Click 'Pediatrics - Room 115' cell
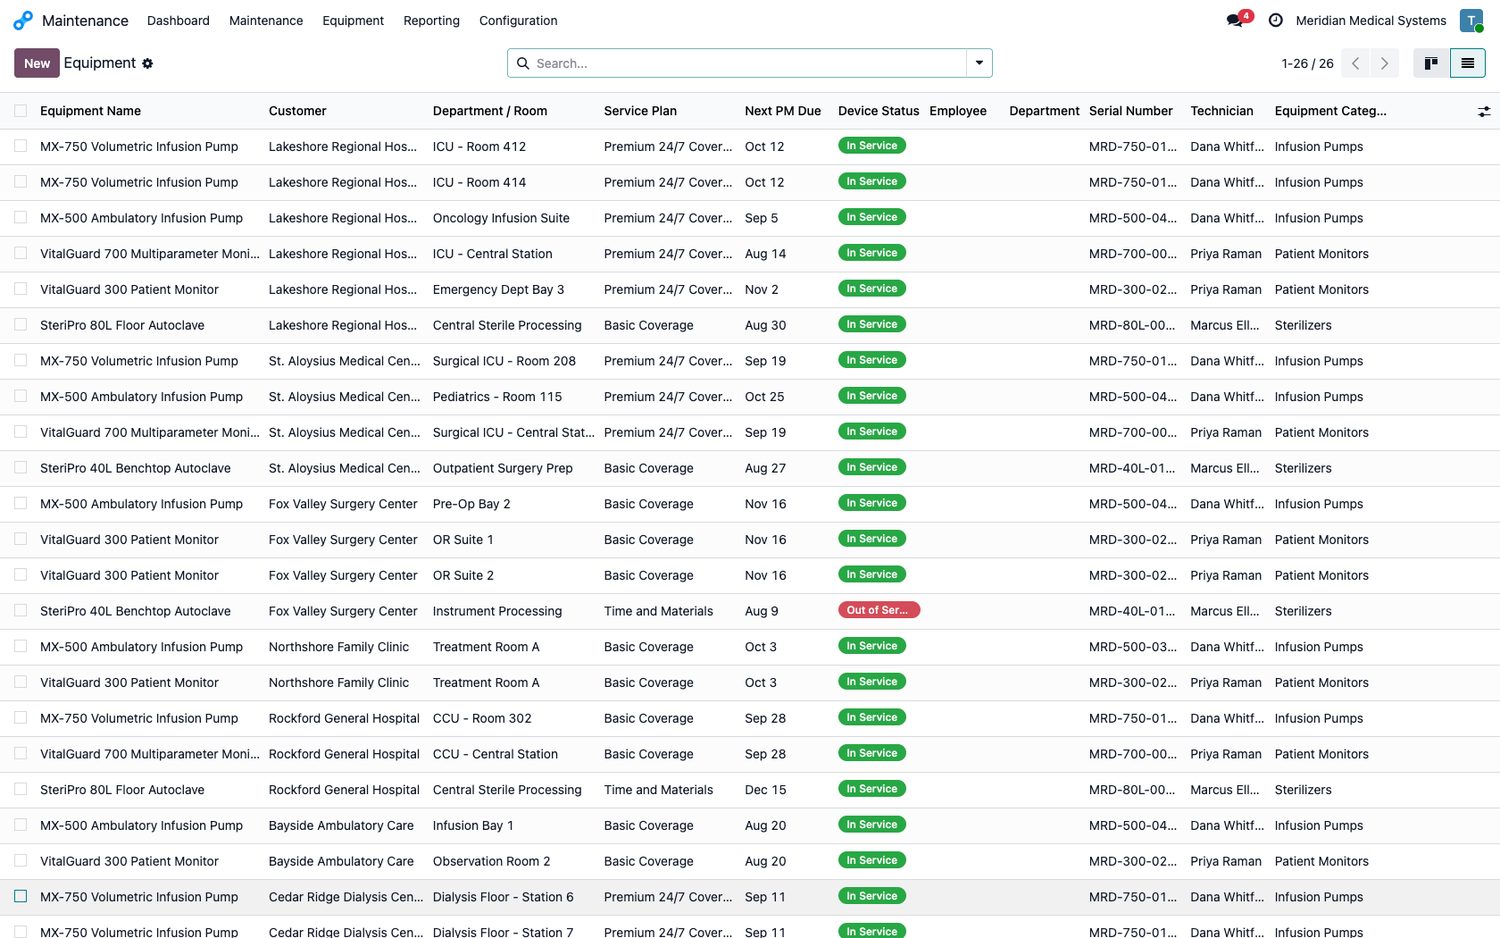Viewport: 1500px width, 938px height. (x=497, y=396)
